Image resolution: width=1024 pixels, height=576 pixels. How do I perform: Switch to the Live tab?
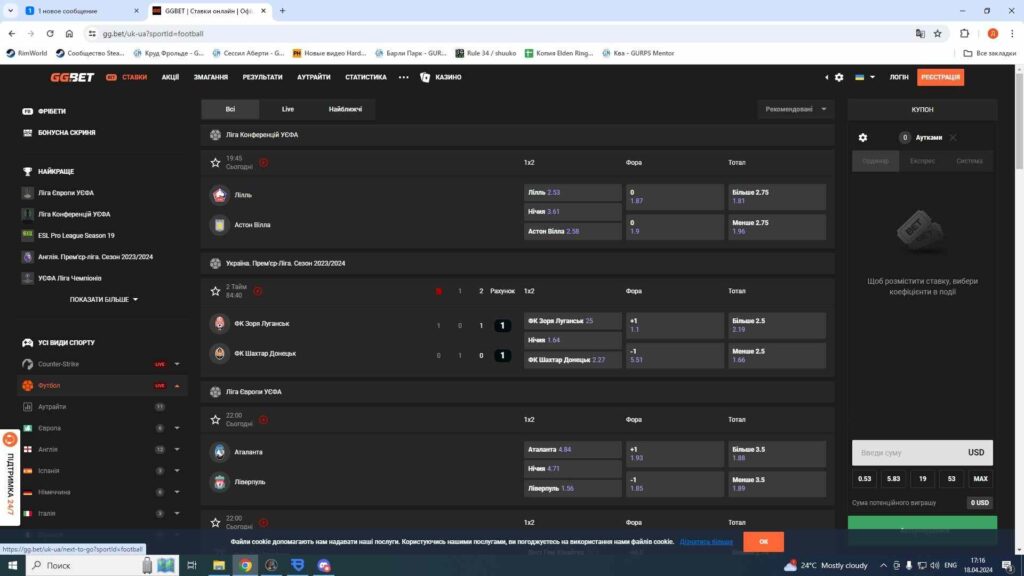[x=287, y=109]
